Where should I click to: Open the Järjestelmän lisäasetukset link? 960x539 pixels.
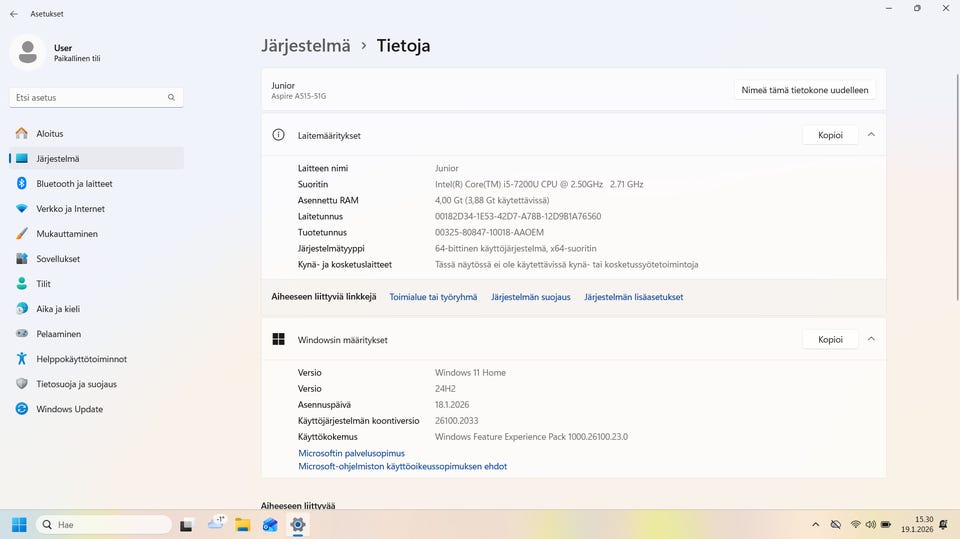click(634, 297)
